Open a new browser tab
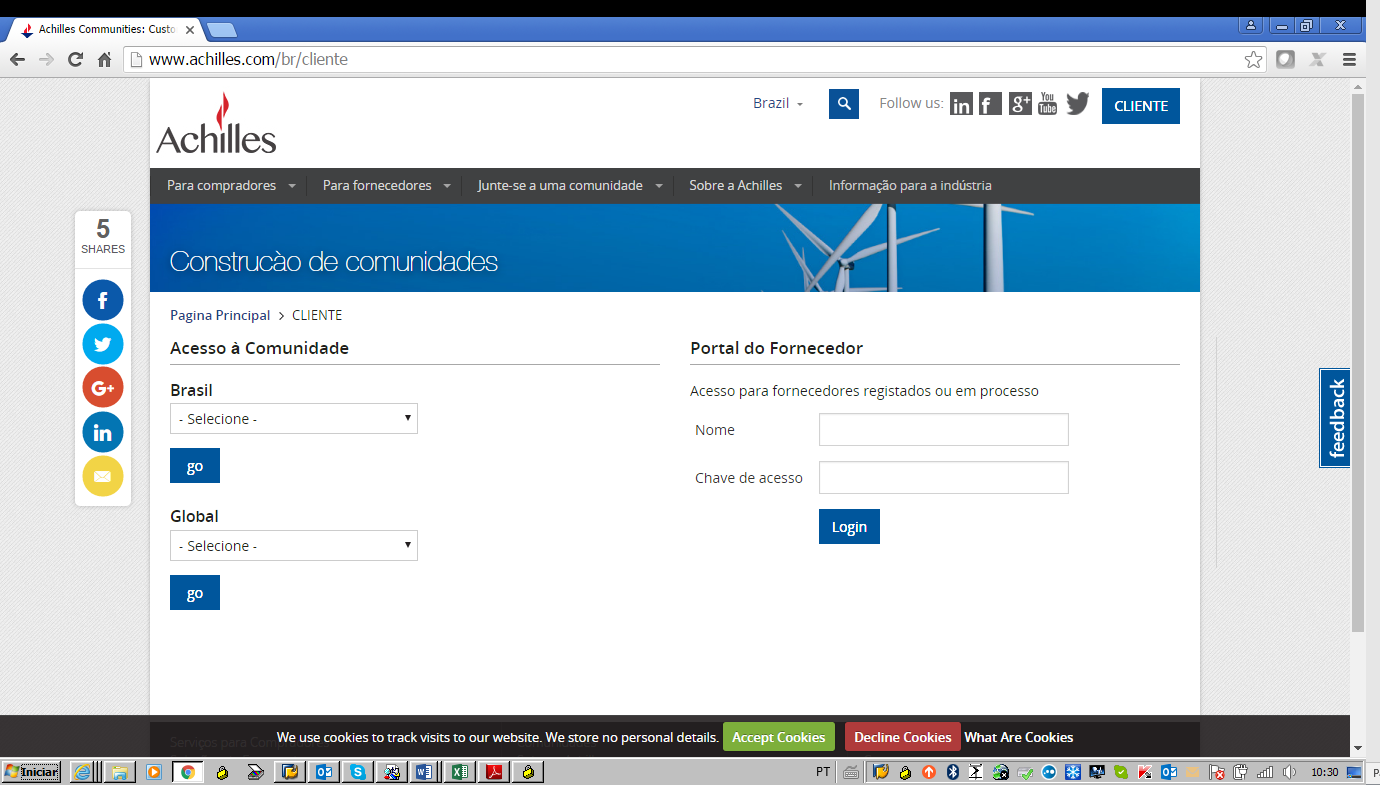 (221, 30)
